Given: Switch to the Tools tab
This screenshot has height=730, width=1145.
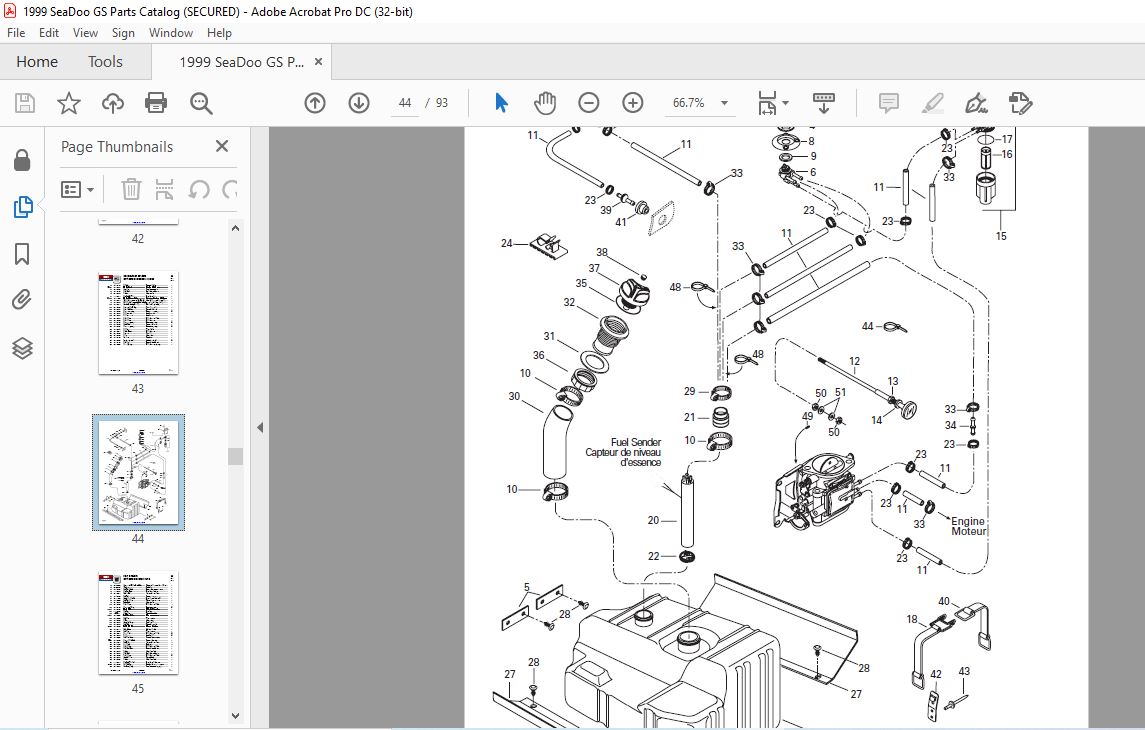Looking at the screenshot, I should coord(105,62).
